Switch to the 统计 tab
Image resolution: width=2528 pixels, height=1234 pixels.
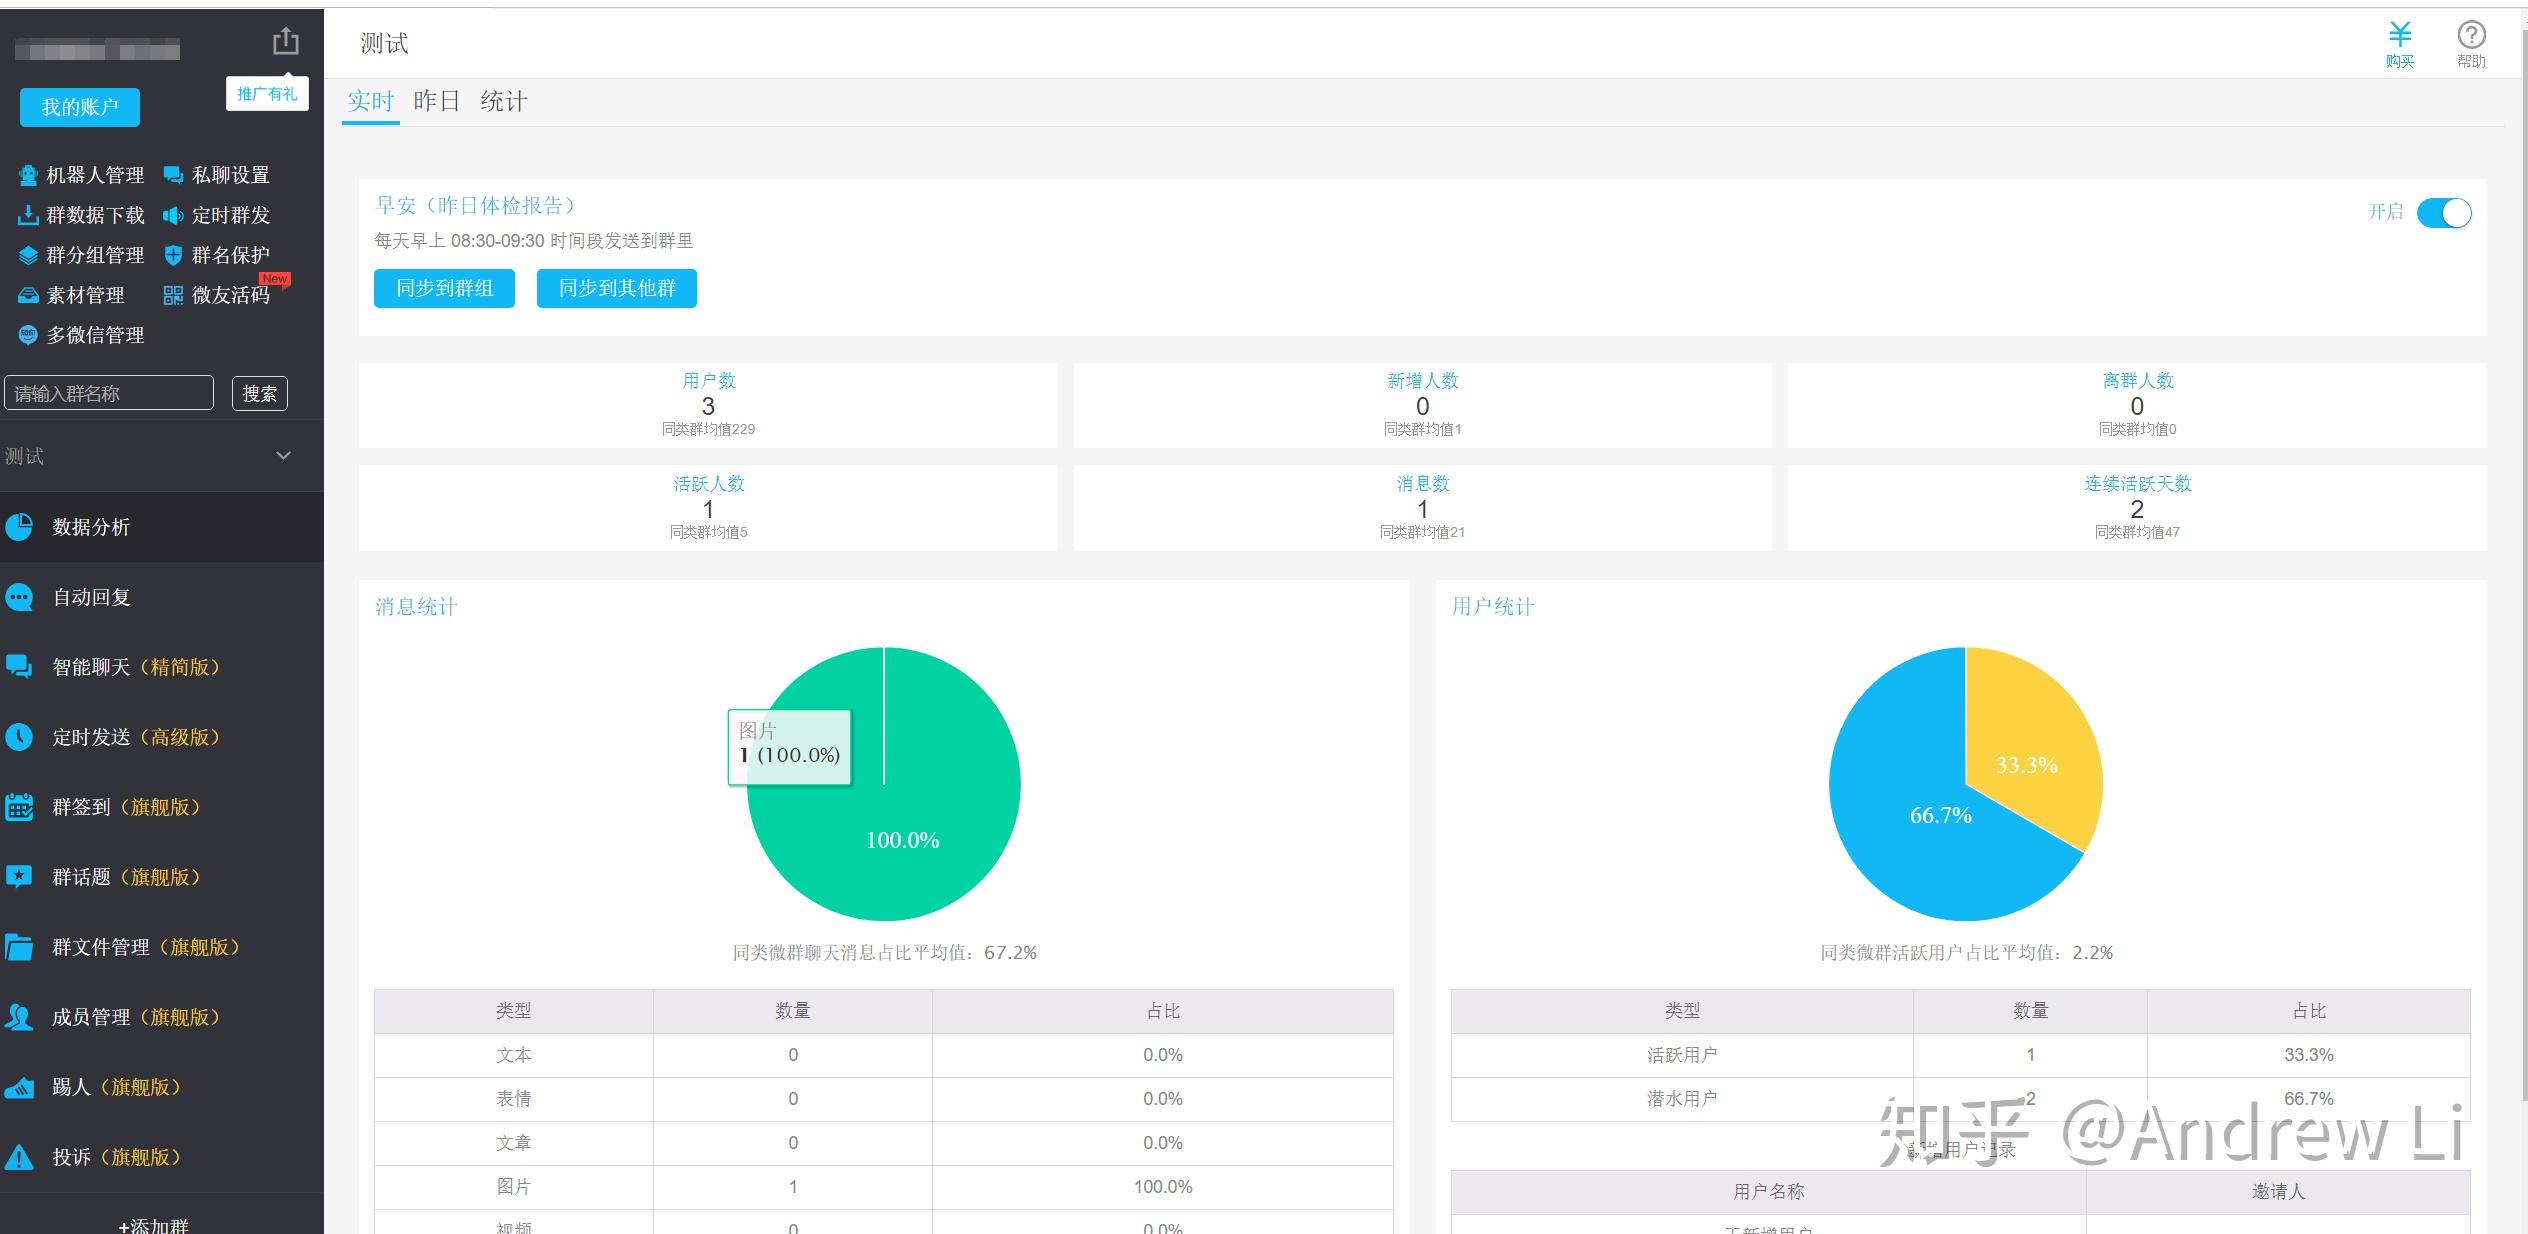pyautogui.click(x=503, y=101)
